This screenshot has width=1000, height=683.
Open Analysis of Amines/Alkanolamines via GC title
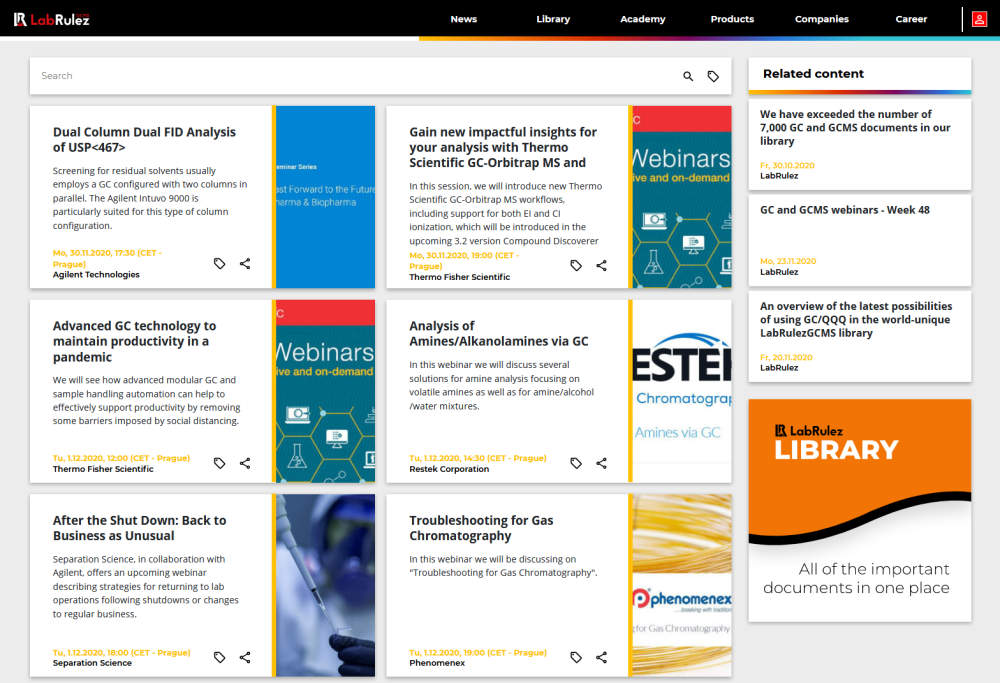[499, 334]
